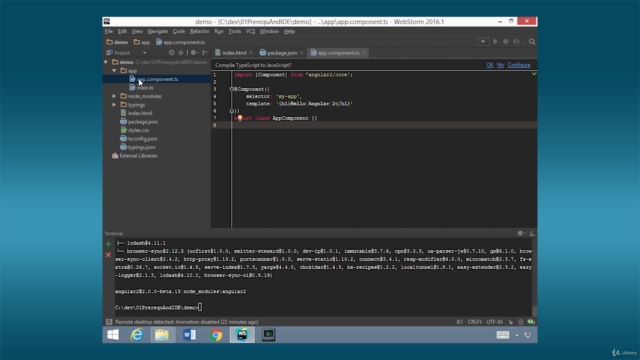Viewport: 640px width, 360px height.
Task: Click the Windows Start button
Action: (x=113, y=335)
